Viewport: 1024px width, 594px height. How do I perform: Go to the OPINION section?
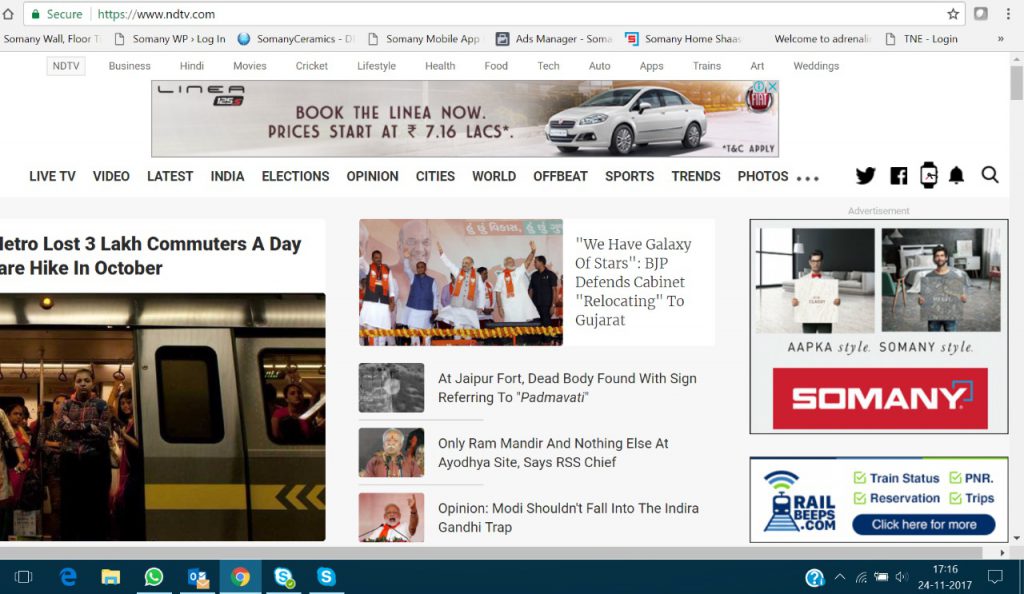pos(372,176)
